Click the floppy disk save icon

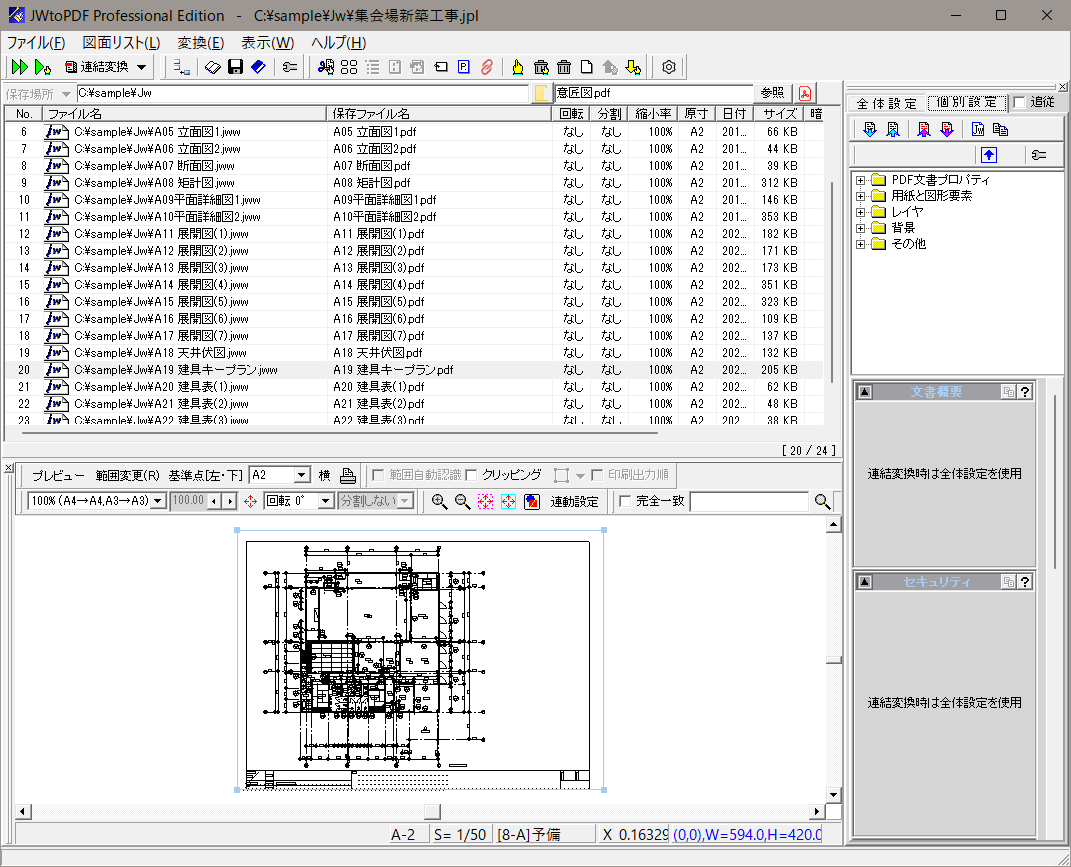click(233, 67)
